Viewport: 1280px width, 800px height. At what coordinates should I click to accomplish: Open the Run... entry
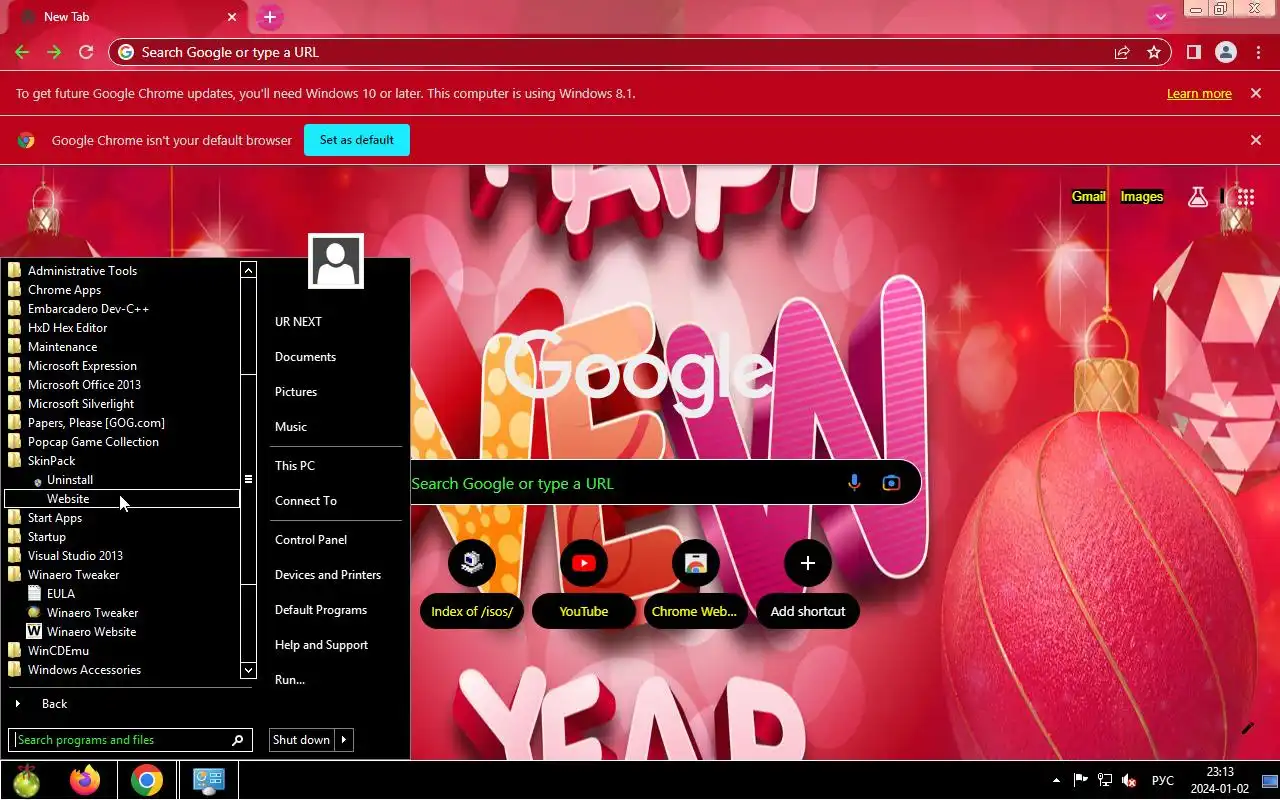(290, 680)
